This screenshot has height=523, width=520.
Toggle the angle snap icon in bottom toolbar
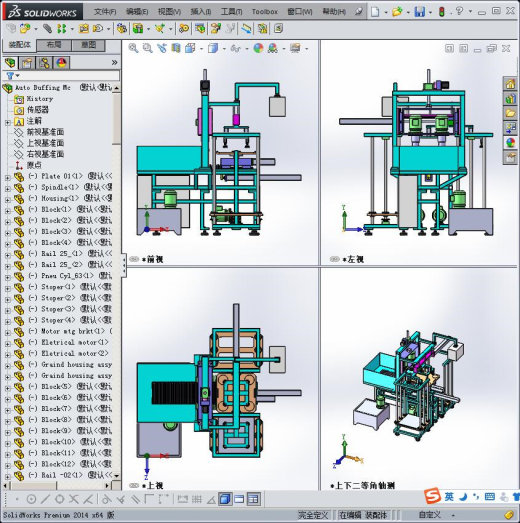pyautogui.click(x=211, y=499)
